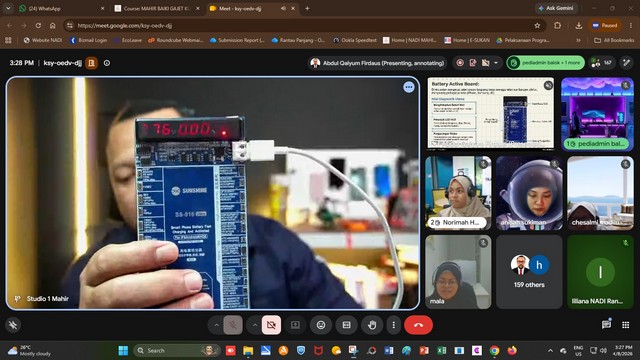Open Home | E-SUKAN bookmark

click(467, 40)
